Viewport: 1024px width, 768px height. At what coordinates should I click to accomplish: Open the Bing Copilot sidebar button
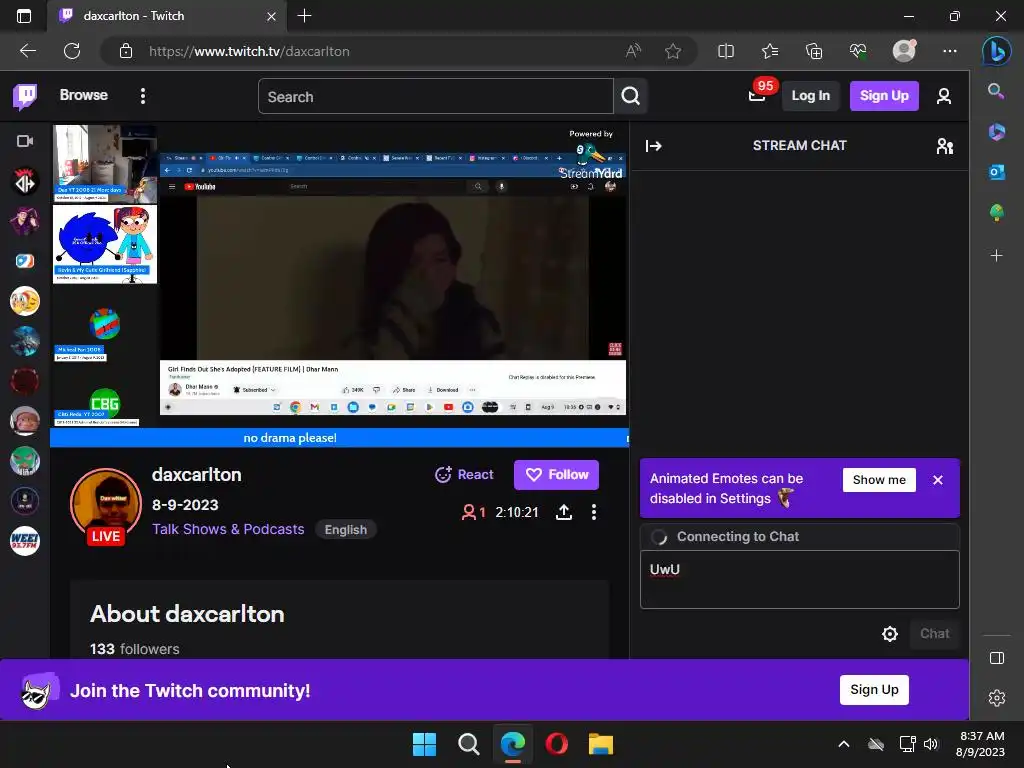(x=997, y=51)
